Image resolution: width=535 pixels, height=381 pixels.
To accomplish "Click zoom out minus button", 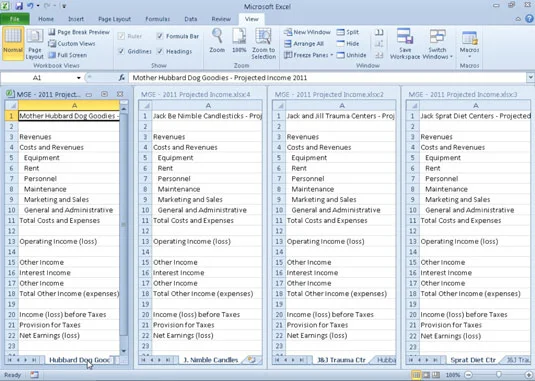I will pos(468,375).
